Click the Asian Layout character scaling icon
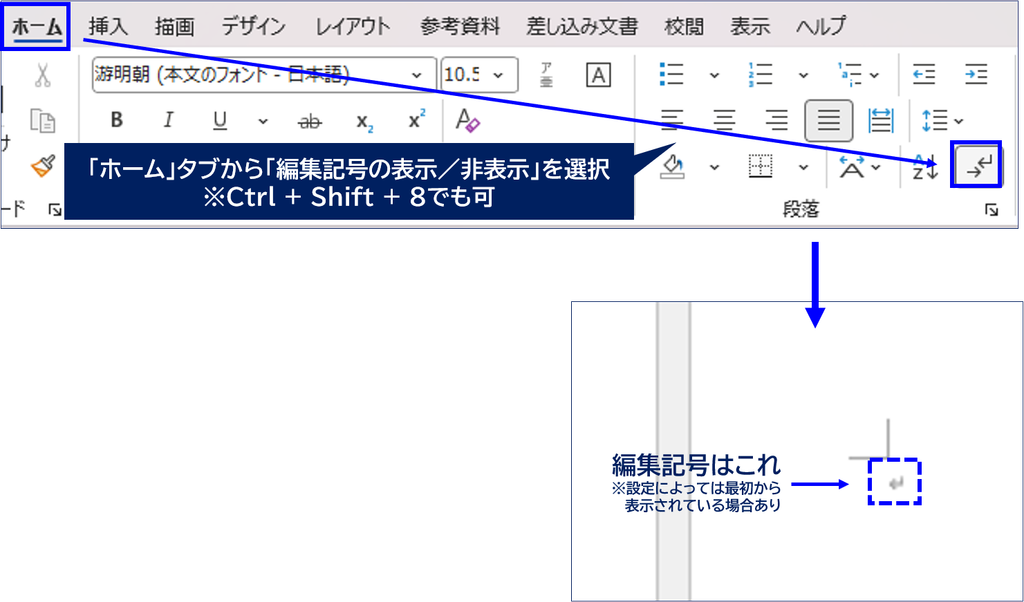This screenshot has width=1024, height=602. (x=852, y=166)
